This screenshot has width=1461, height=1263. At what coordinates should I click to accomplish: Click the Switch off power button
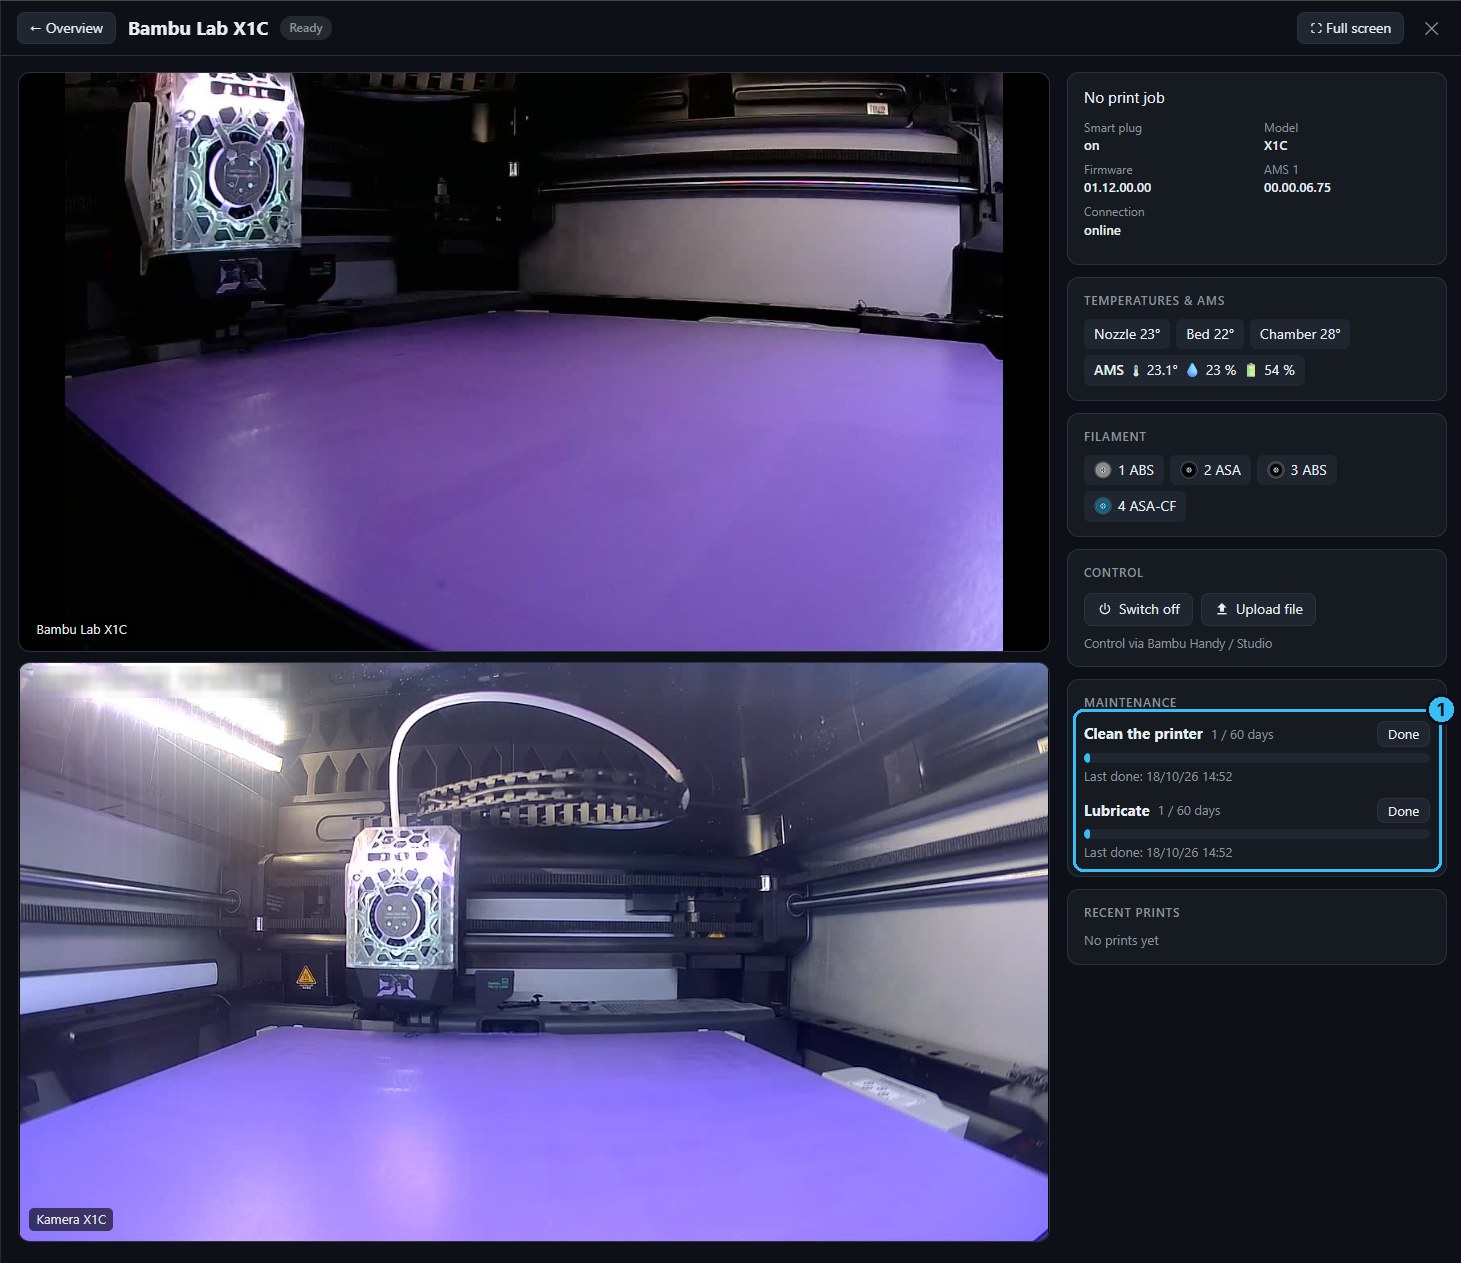(x=1139, y=609)
